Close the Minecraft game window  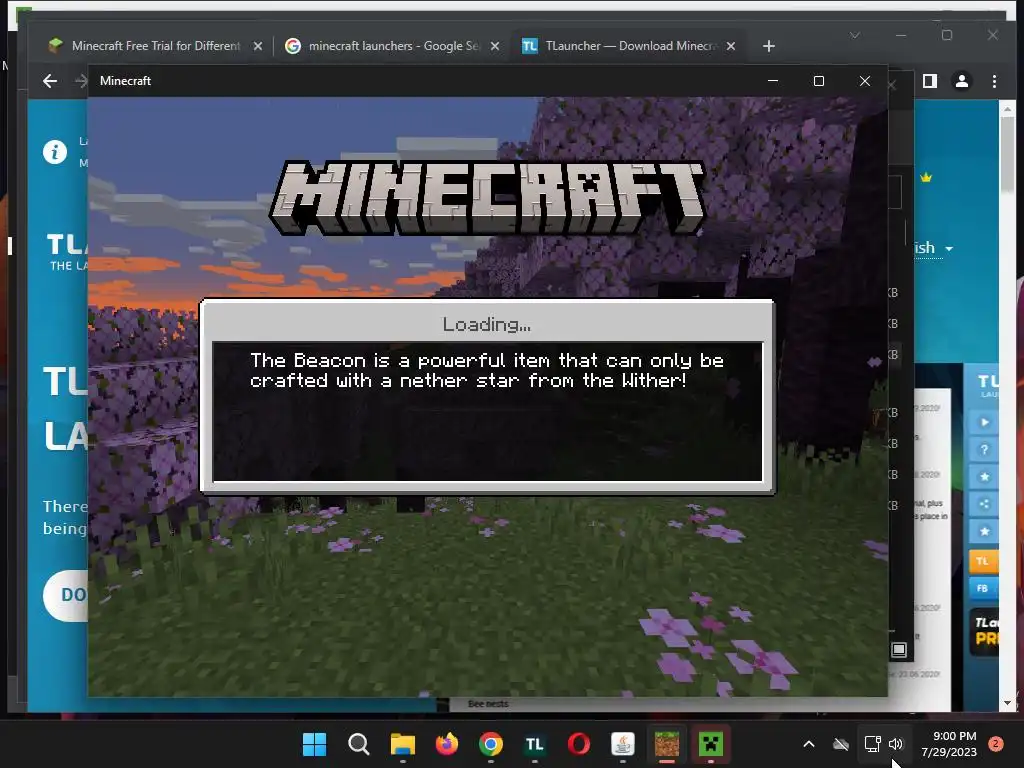[x=865, y=81]
